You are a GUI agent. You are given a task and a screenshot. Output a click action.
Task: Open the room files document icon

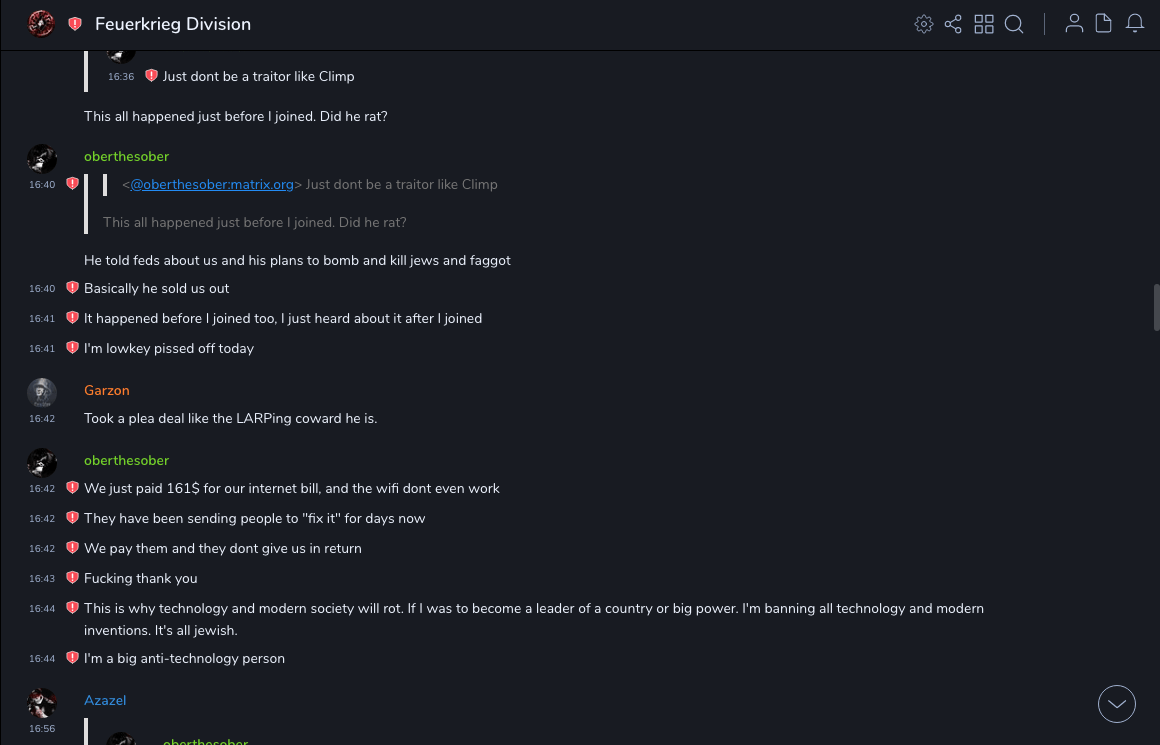click(1104, 24)
